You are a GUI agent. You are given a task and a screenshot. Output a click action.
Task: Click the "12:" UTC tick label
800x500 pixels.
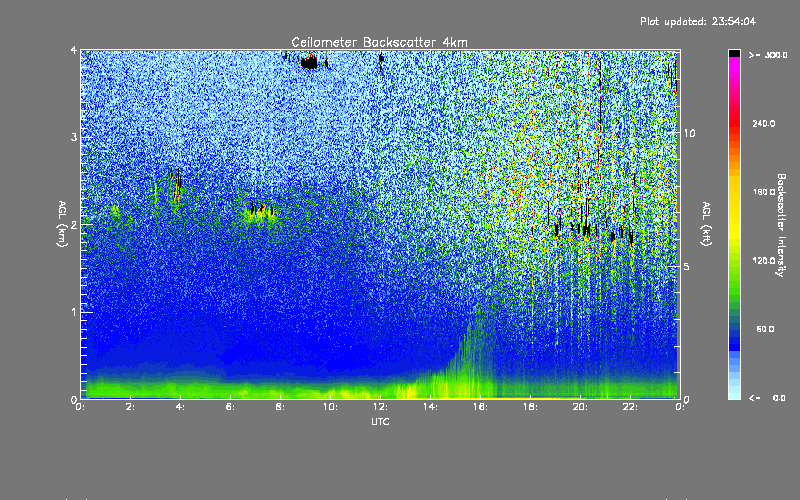[380, 407]
